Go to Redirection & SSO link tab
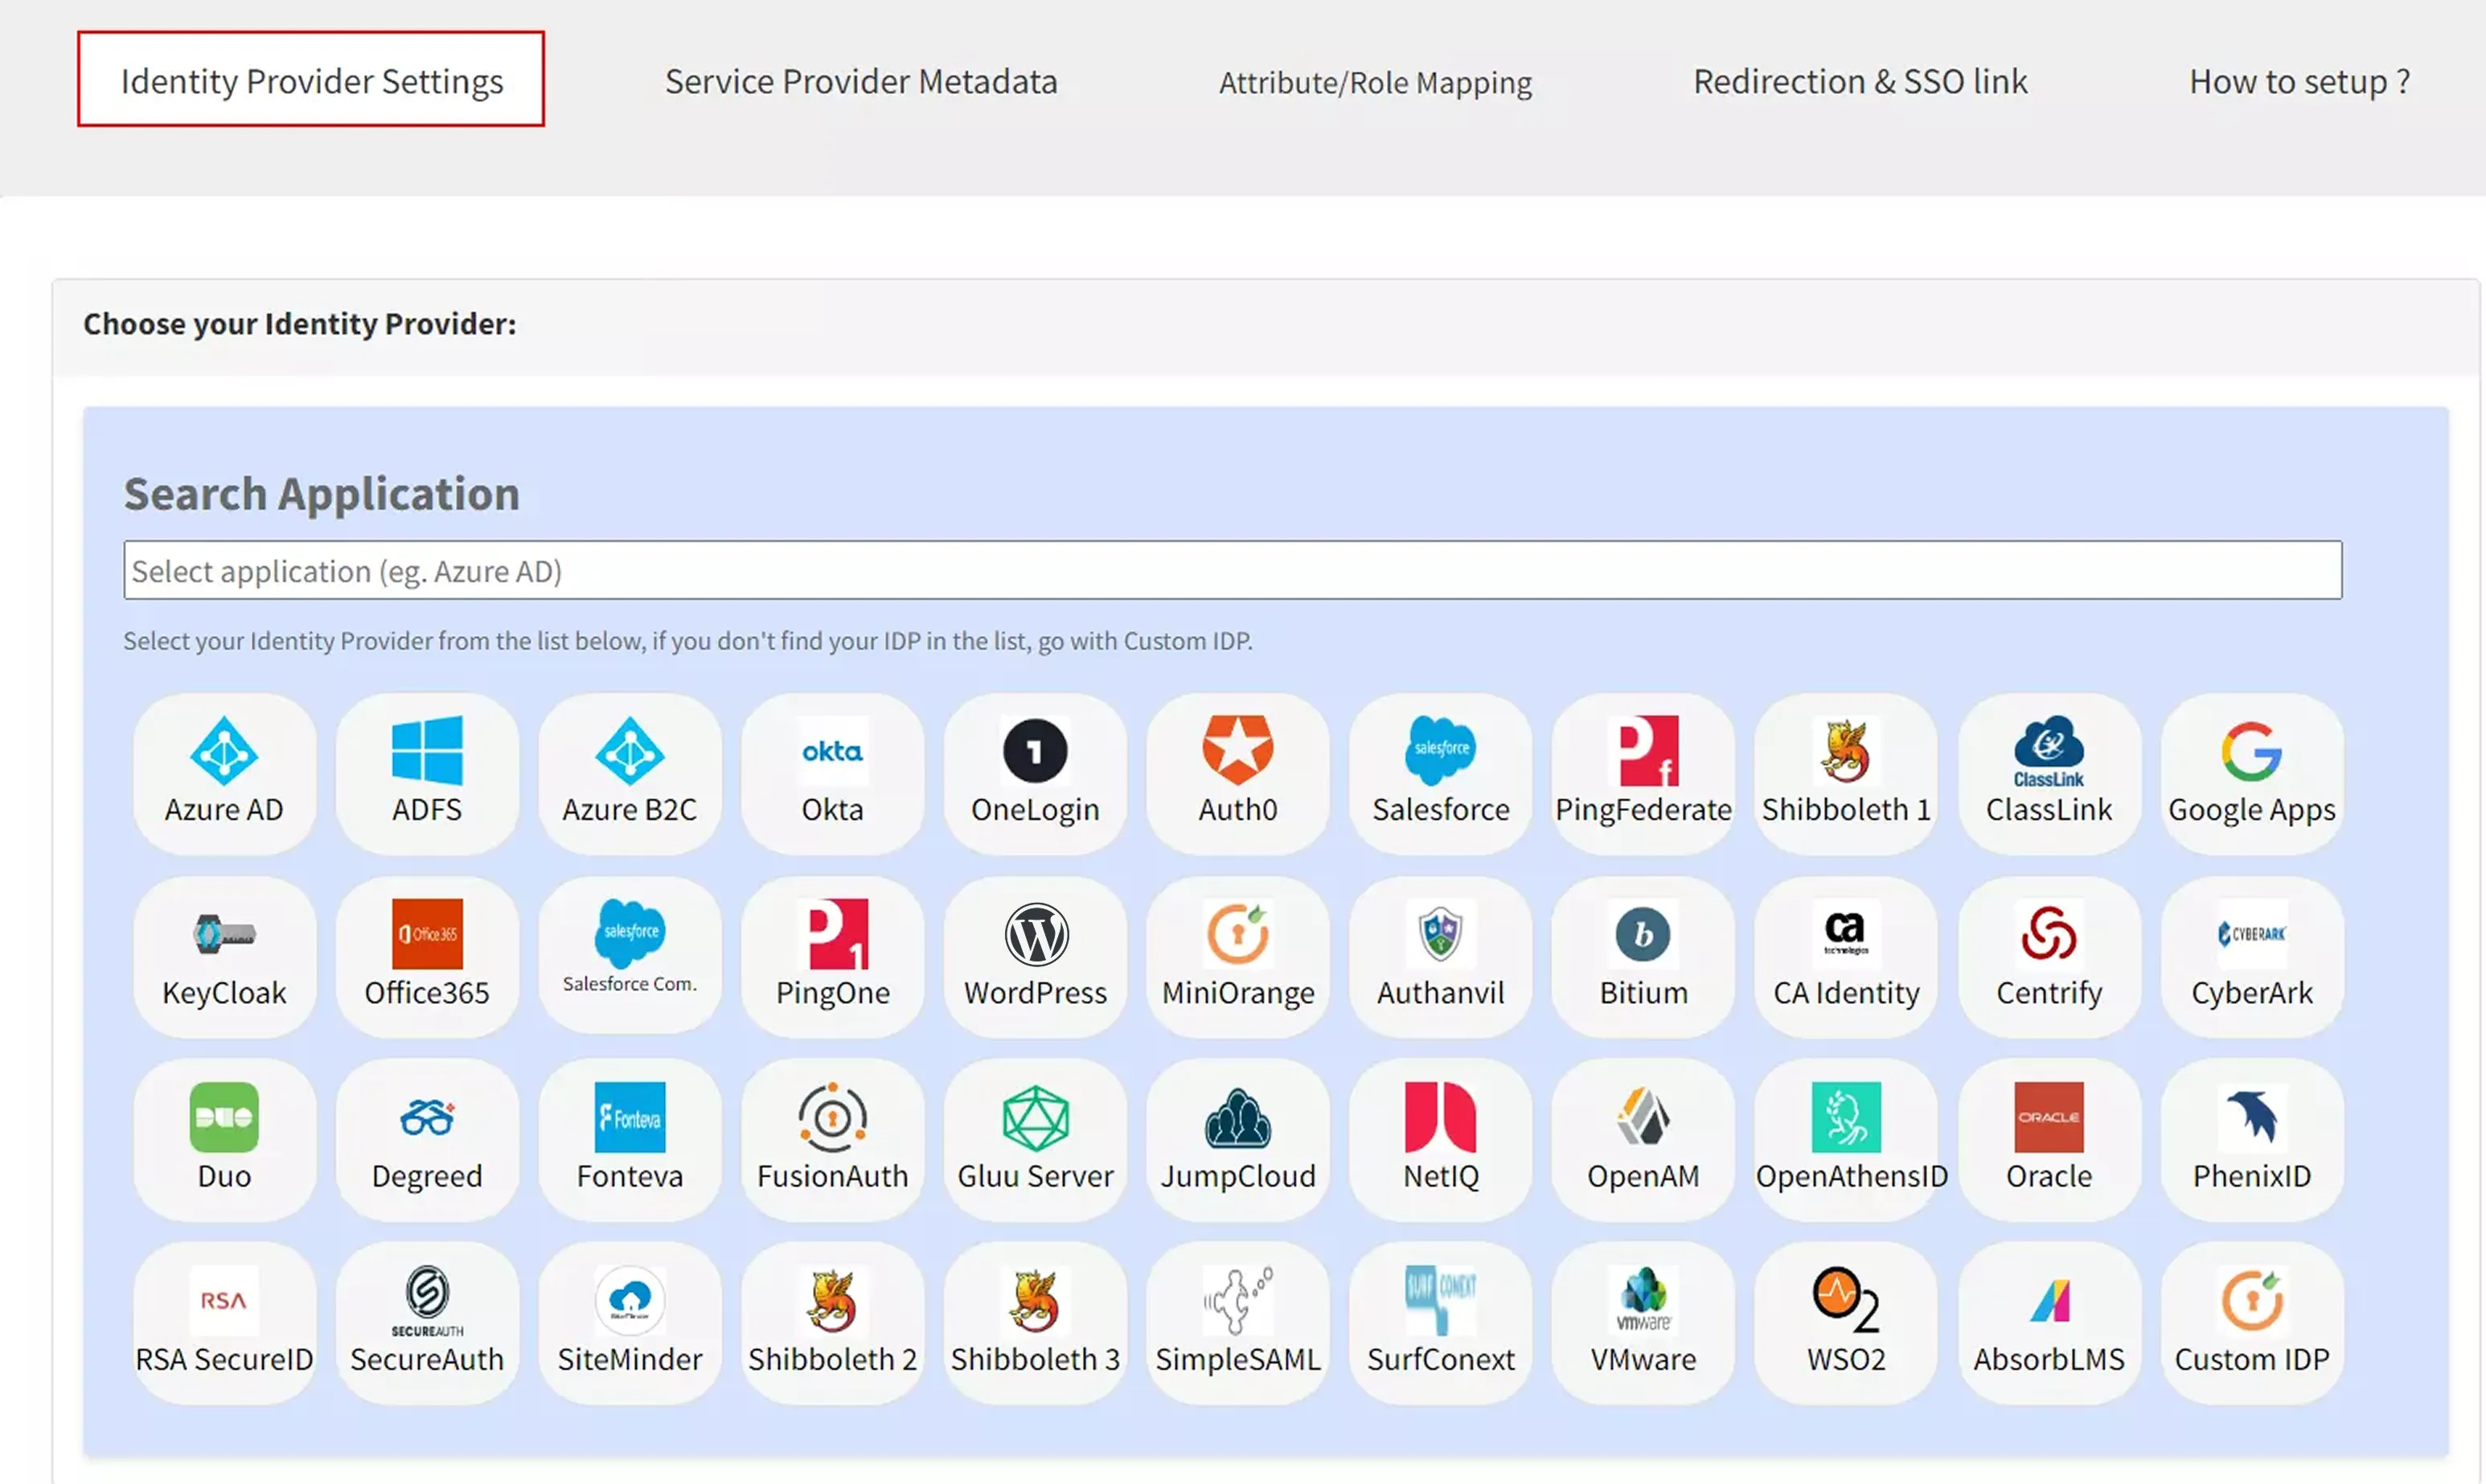Viewport: 2486px width, 1484px height. point(1860,81)
